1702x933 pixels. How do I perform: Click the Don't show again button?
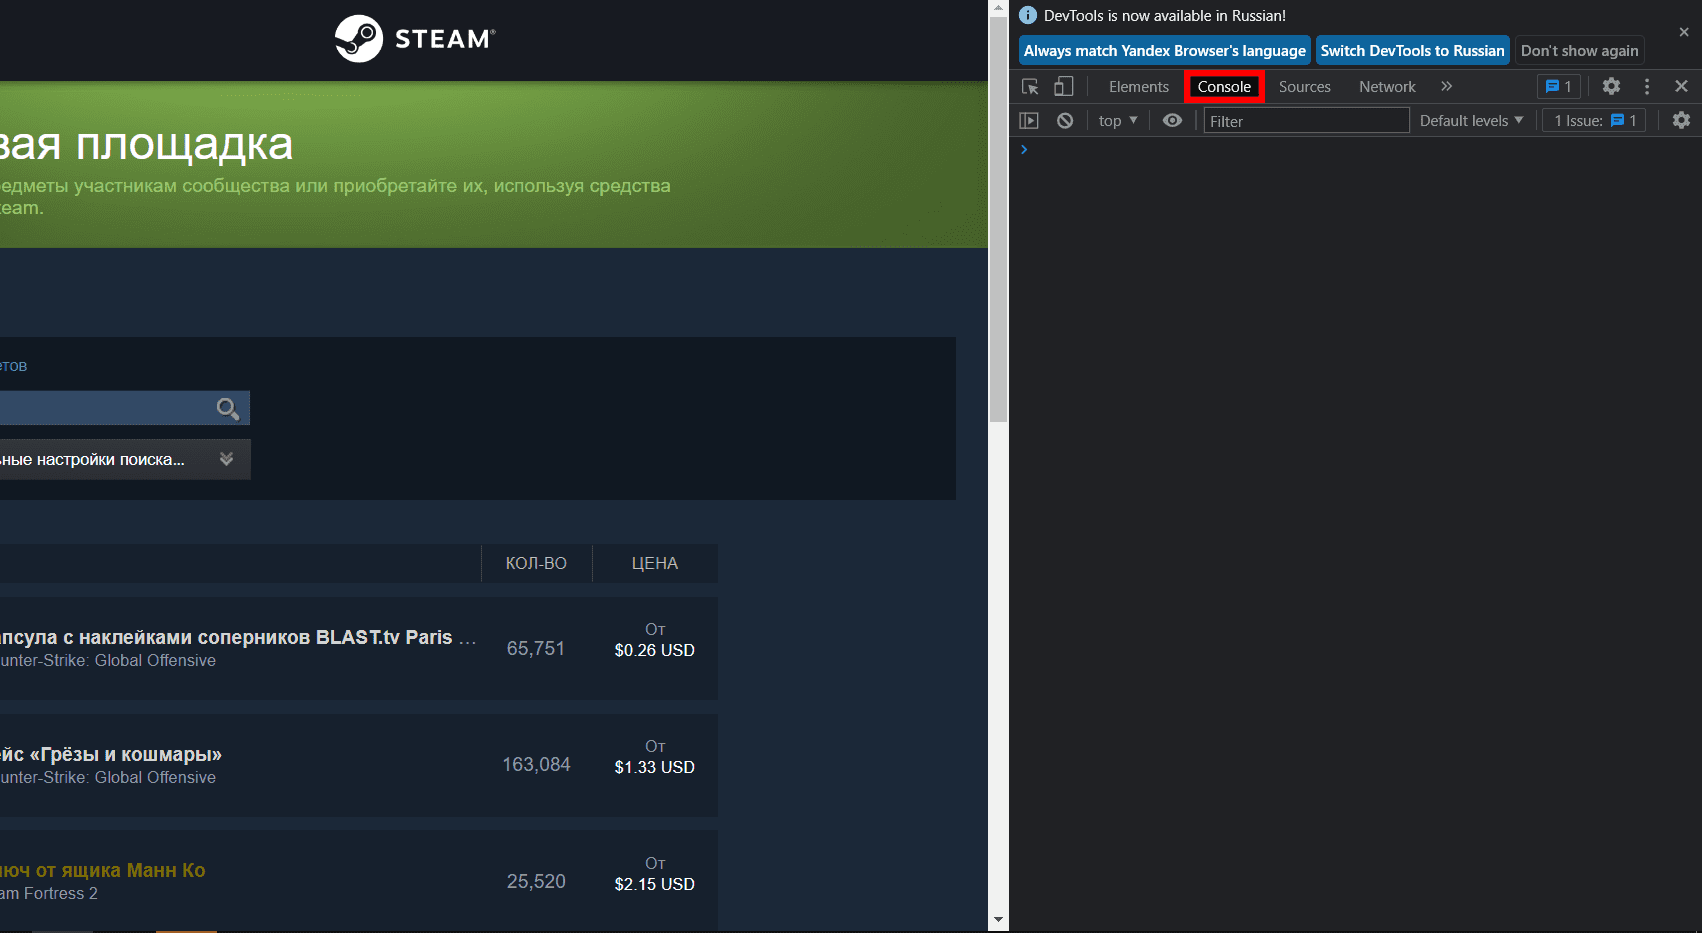(x=1579, y=51)
